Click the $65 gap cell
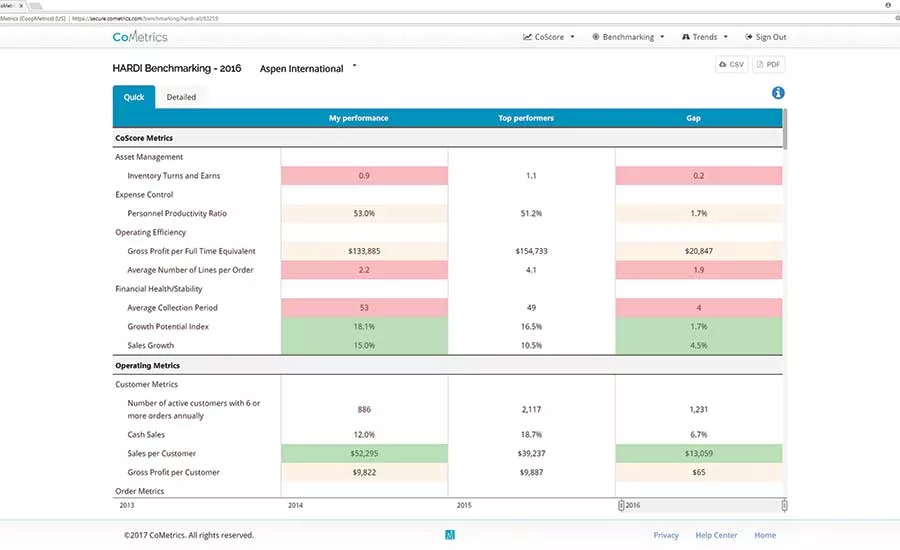Viewport: 900px width, 550px height. [699, 472]
